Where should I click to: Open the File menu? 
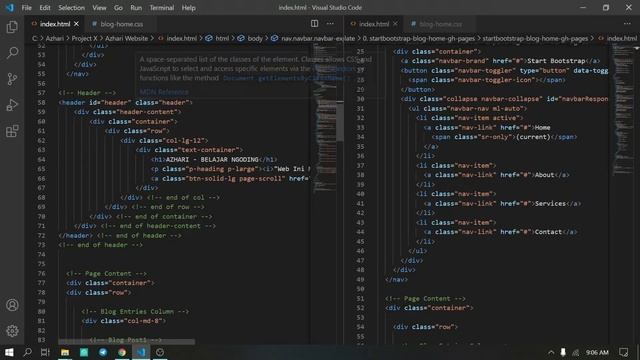click(27, 8)
